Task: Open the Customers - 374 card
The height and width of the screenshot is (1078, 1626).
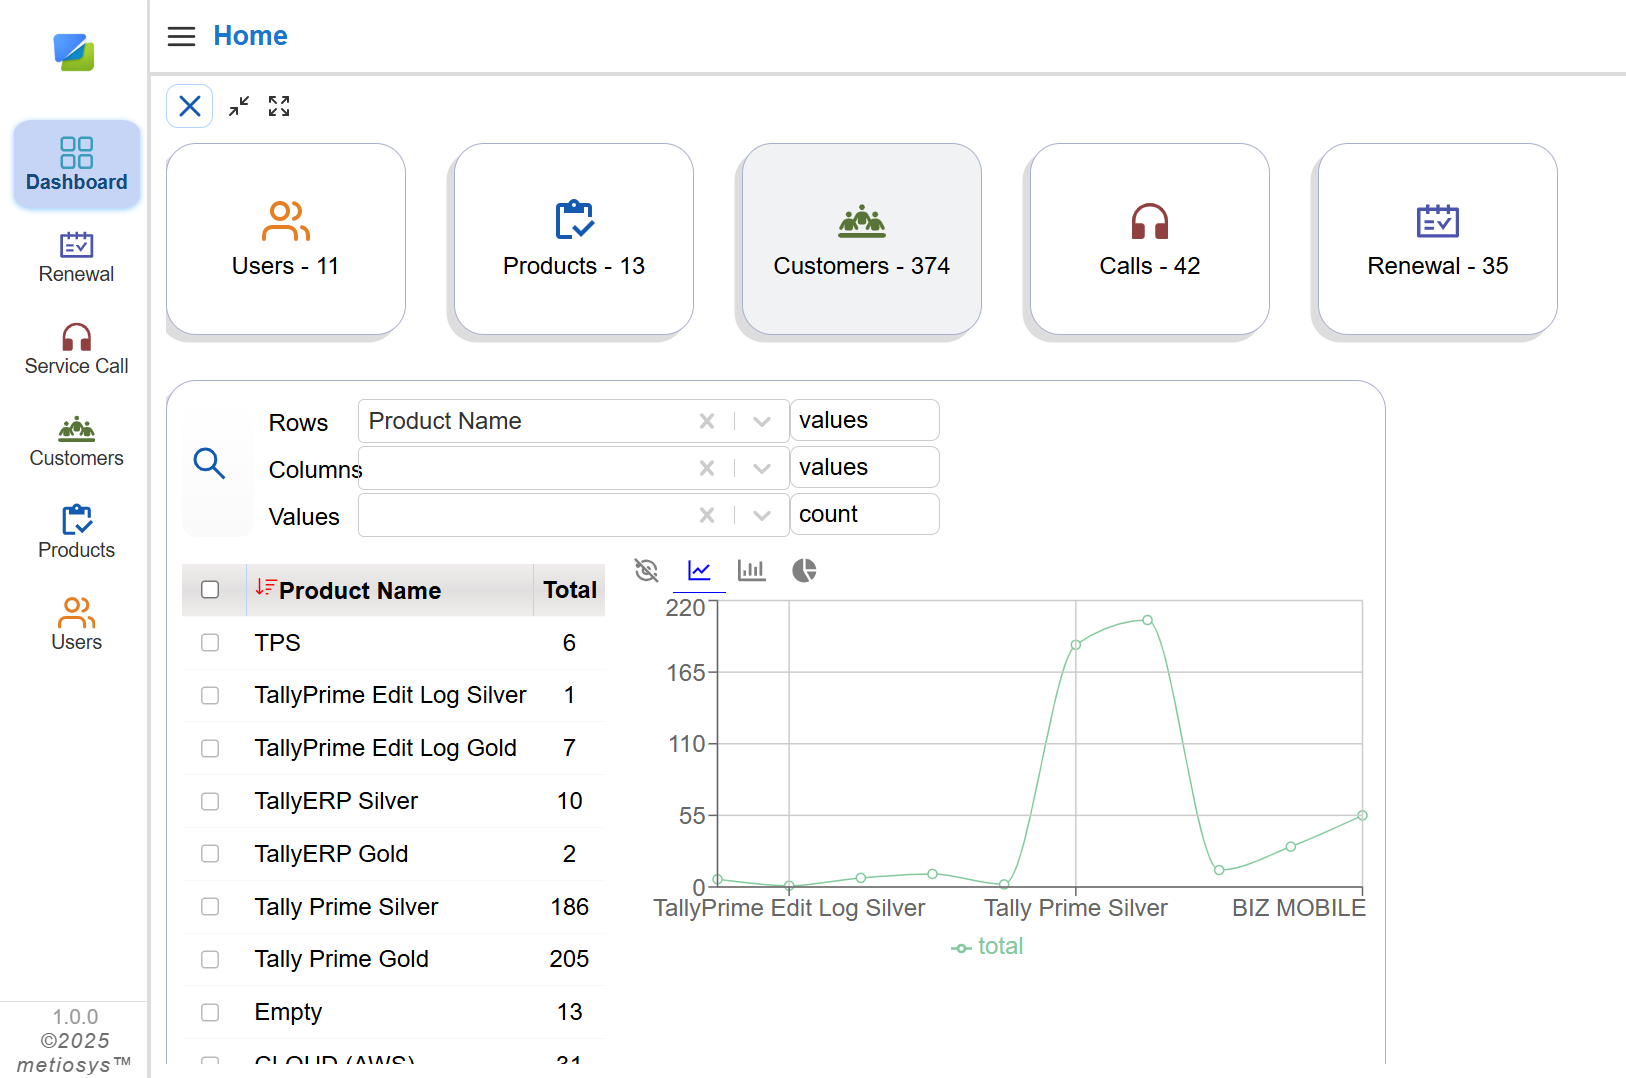Action: coord(862,239)
